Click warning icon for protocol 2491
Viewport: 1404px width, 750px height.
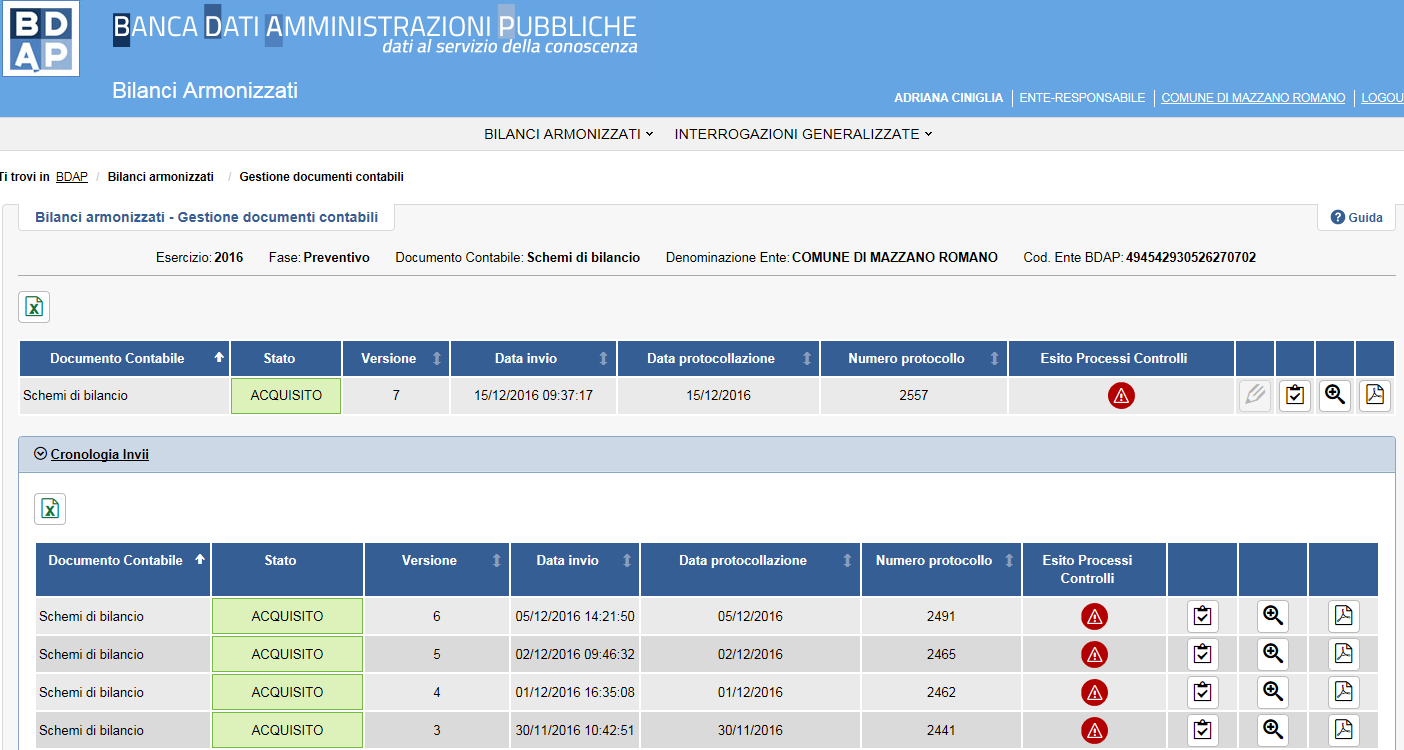click(x=1094, y=617)
